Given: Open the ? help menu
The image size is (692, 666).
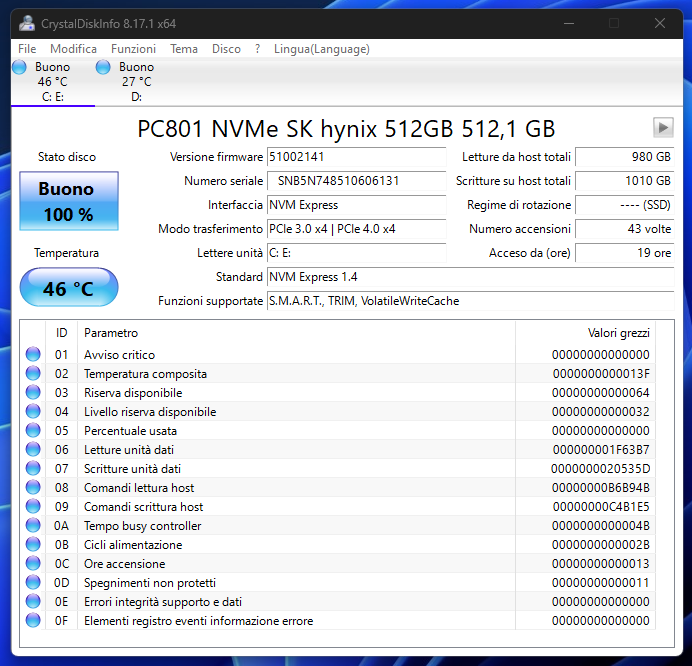Looking at the screenshot, I should [x=257, y=49].
